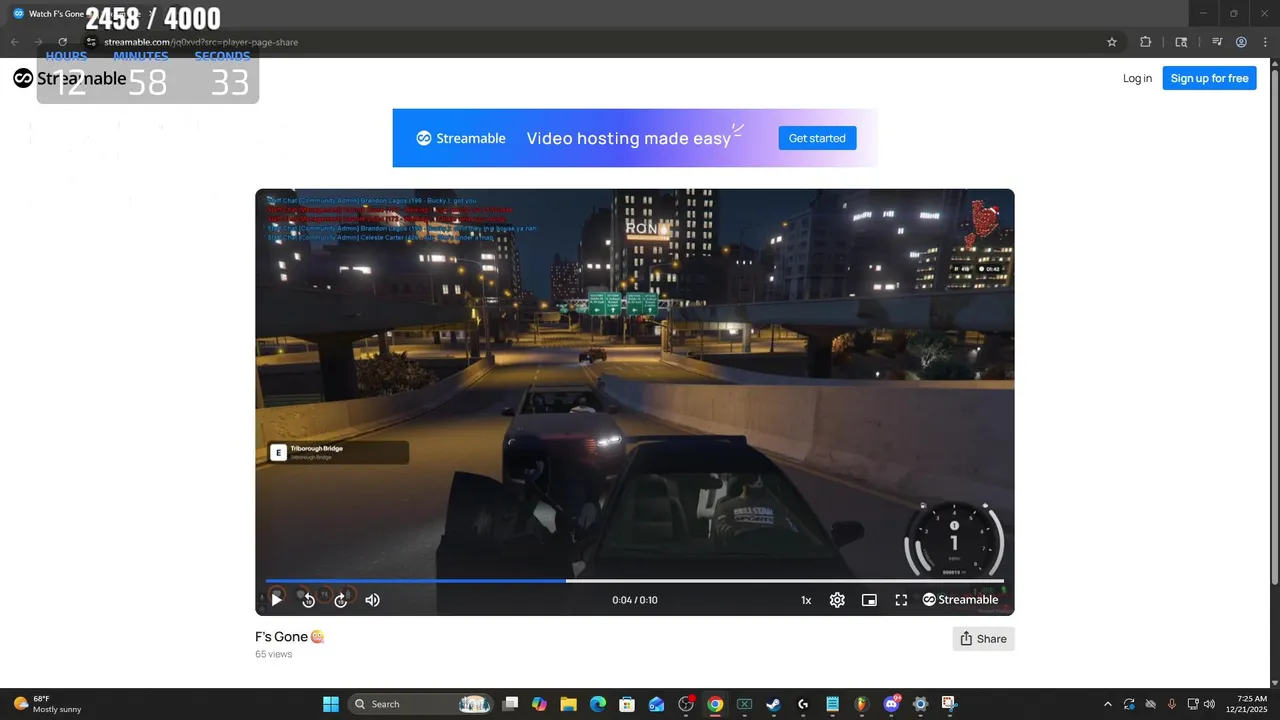Image resolution: width=1280 pixels, height=720 pixels.
Task: Click the 65 views text
Action: point(273,654)
